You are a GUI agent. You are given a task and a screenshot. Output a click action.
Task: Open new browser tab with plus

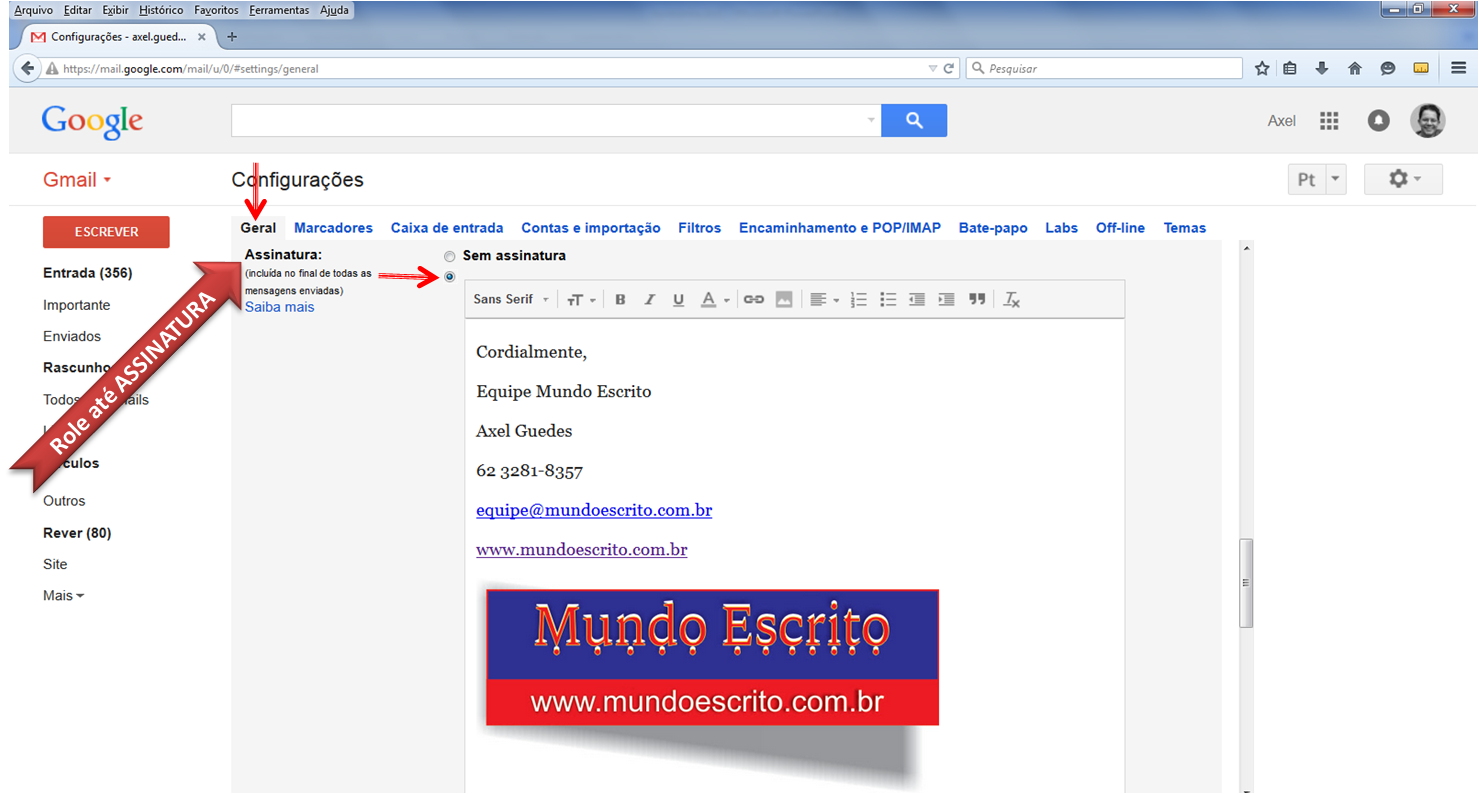point(232,36)
